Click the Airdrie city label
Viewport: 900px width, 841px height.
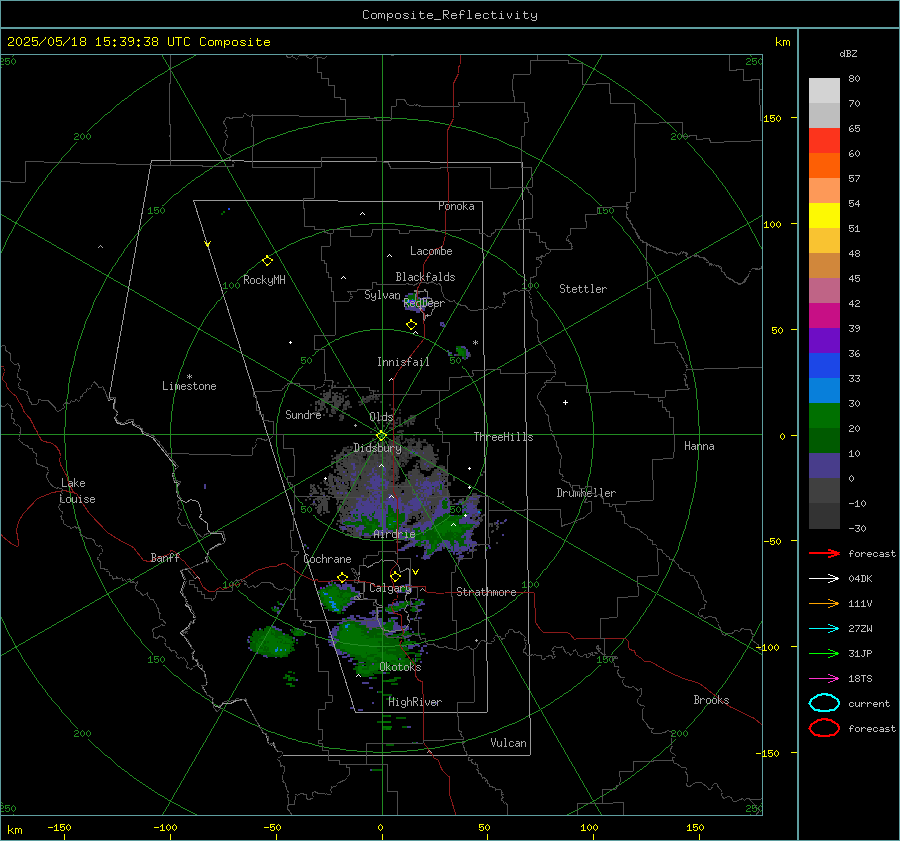pos(394,534)
